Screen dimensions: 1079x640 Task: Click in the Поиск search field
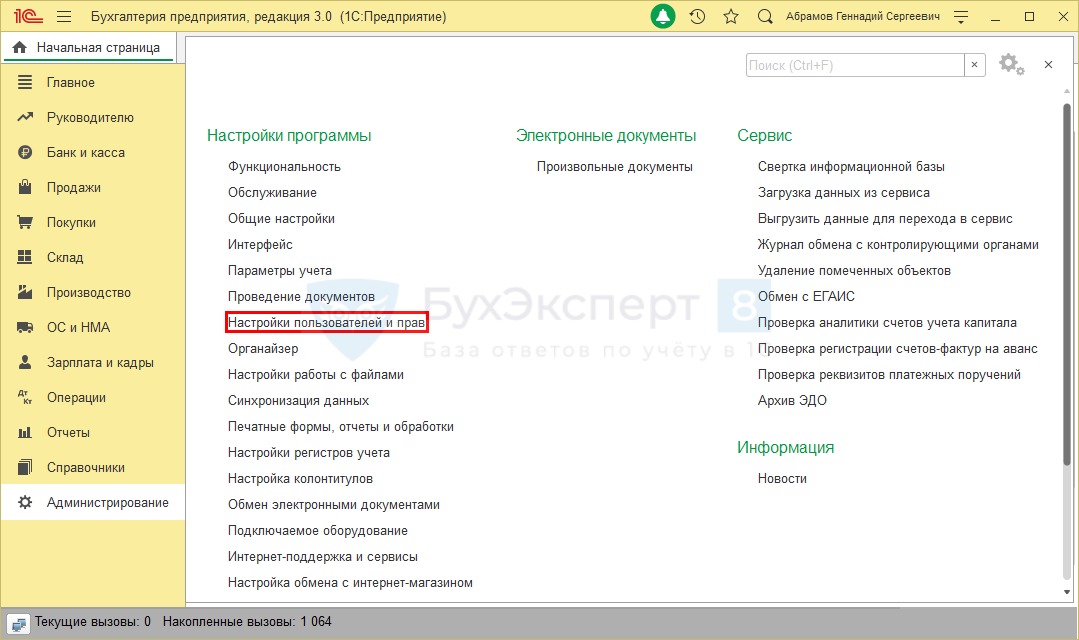(x=854, y=65)
